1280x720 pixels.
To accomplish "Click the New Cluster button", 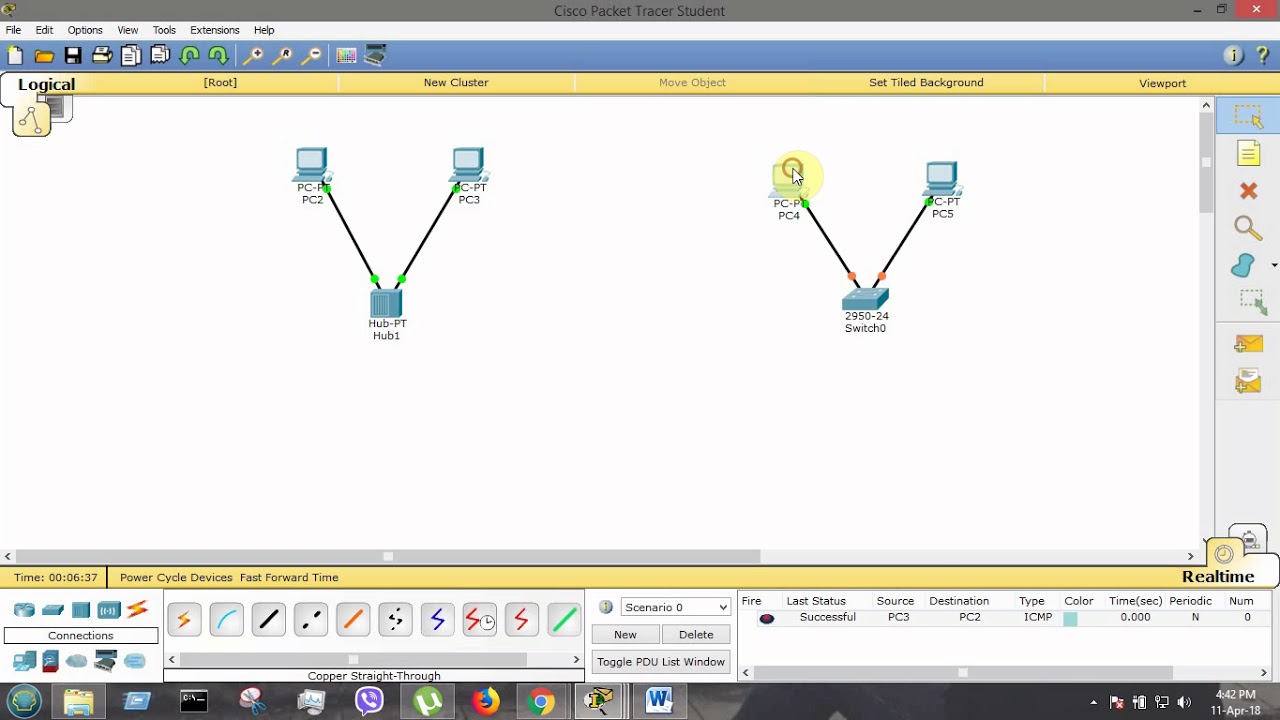I will pyautogui.click(x=456, y=83).
